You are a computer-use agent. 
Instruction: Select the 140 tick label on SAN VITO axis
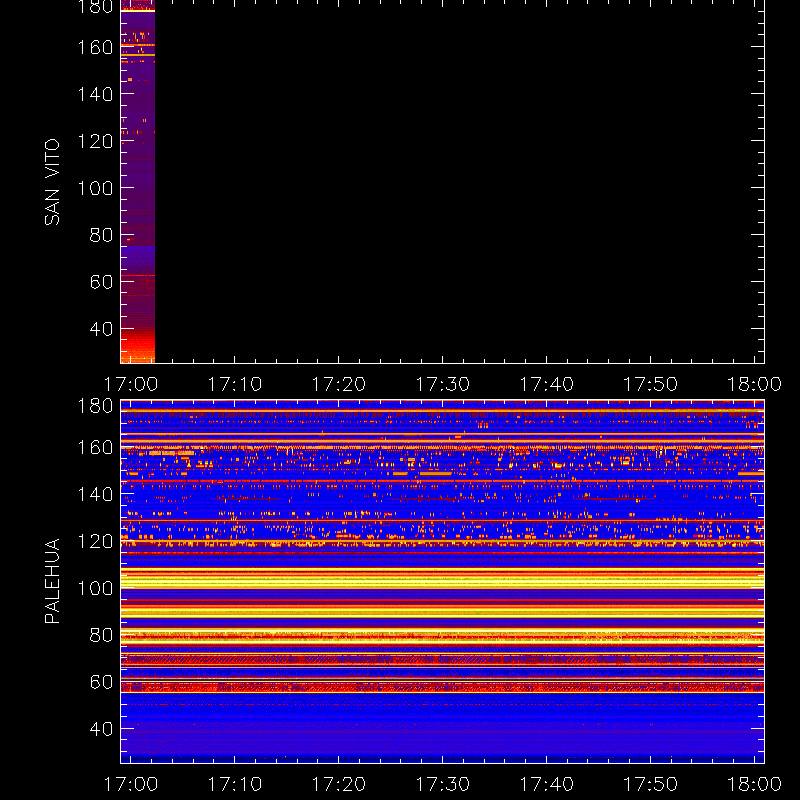(95, 94)
